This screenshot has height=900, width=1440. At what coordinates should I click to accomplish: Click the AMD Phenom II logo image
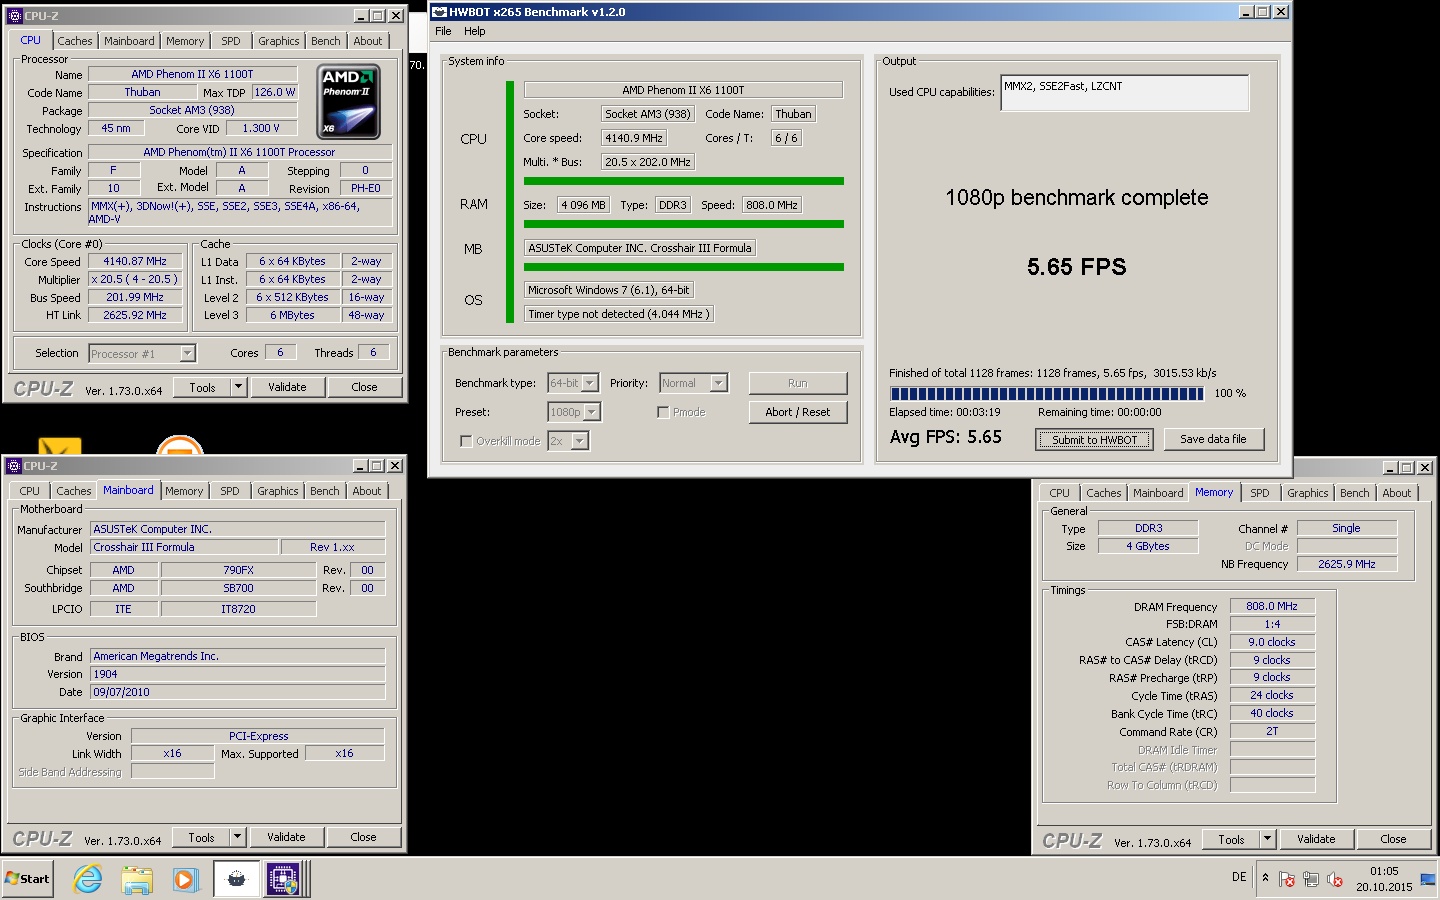point(349,102)
